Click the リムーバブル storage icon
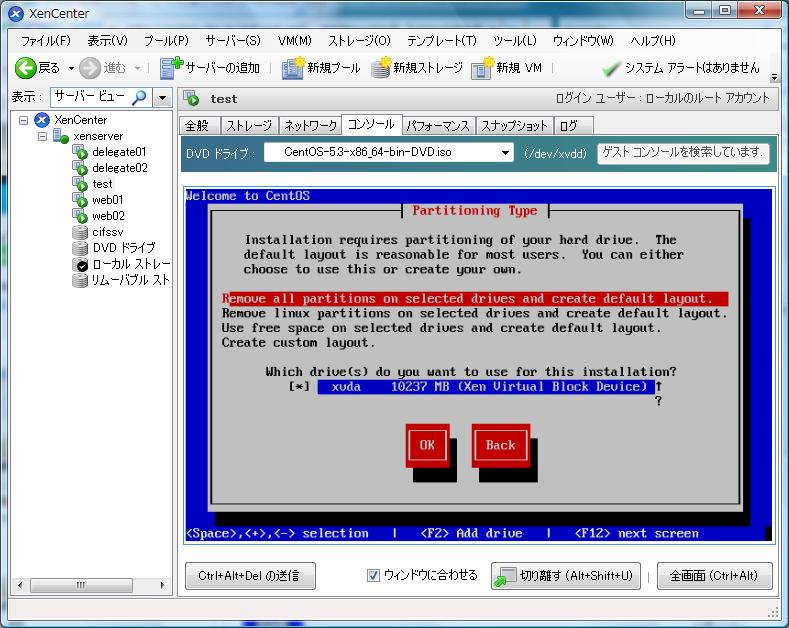789x628 pixels. [80, 280]
